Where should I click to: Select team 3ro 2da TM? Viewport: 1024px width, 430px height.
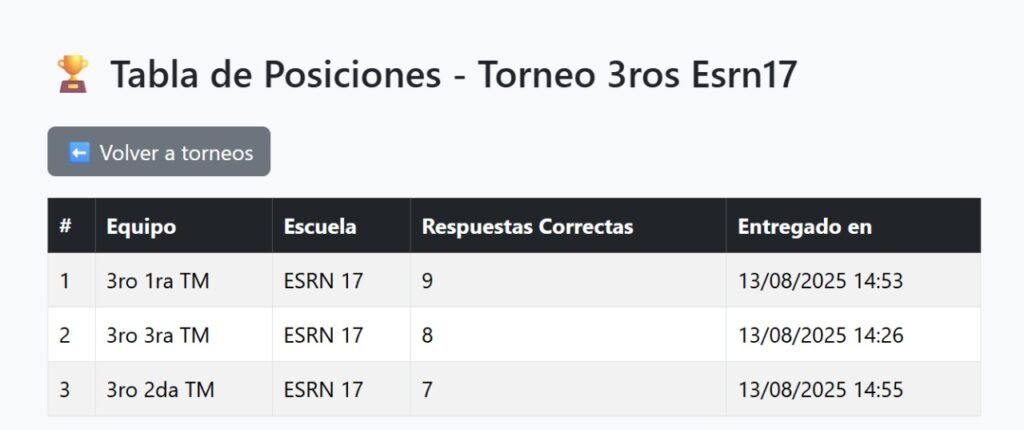(161, 389)
